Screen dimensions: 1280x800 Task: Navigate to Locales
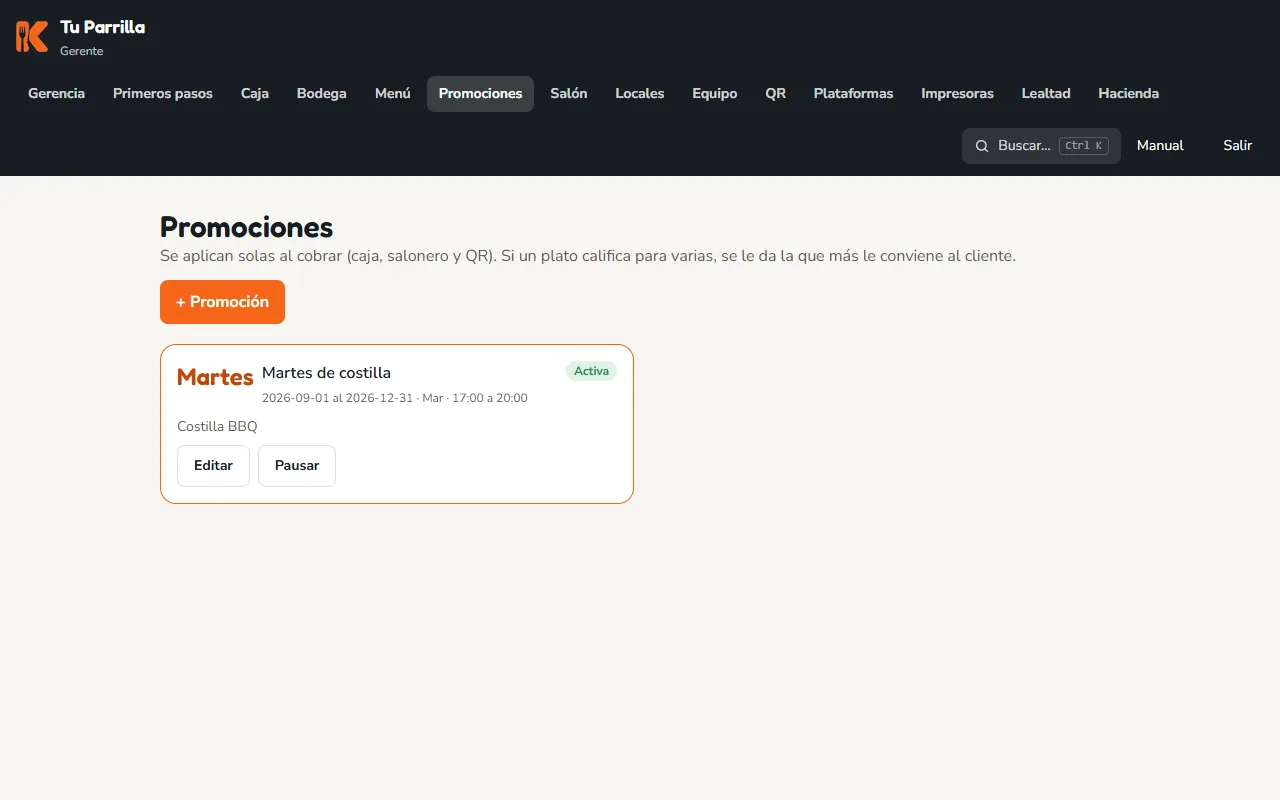(x=640, y=94)
